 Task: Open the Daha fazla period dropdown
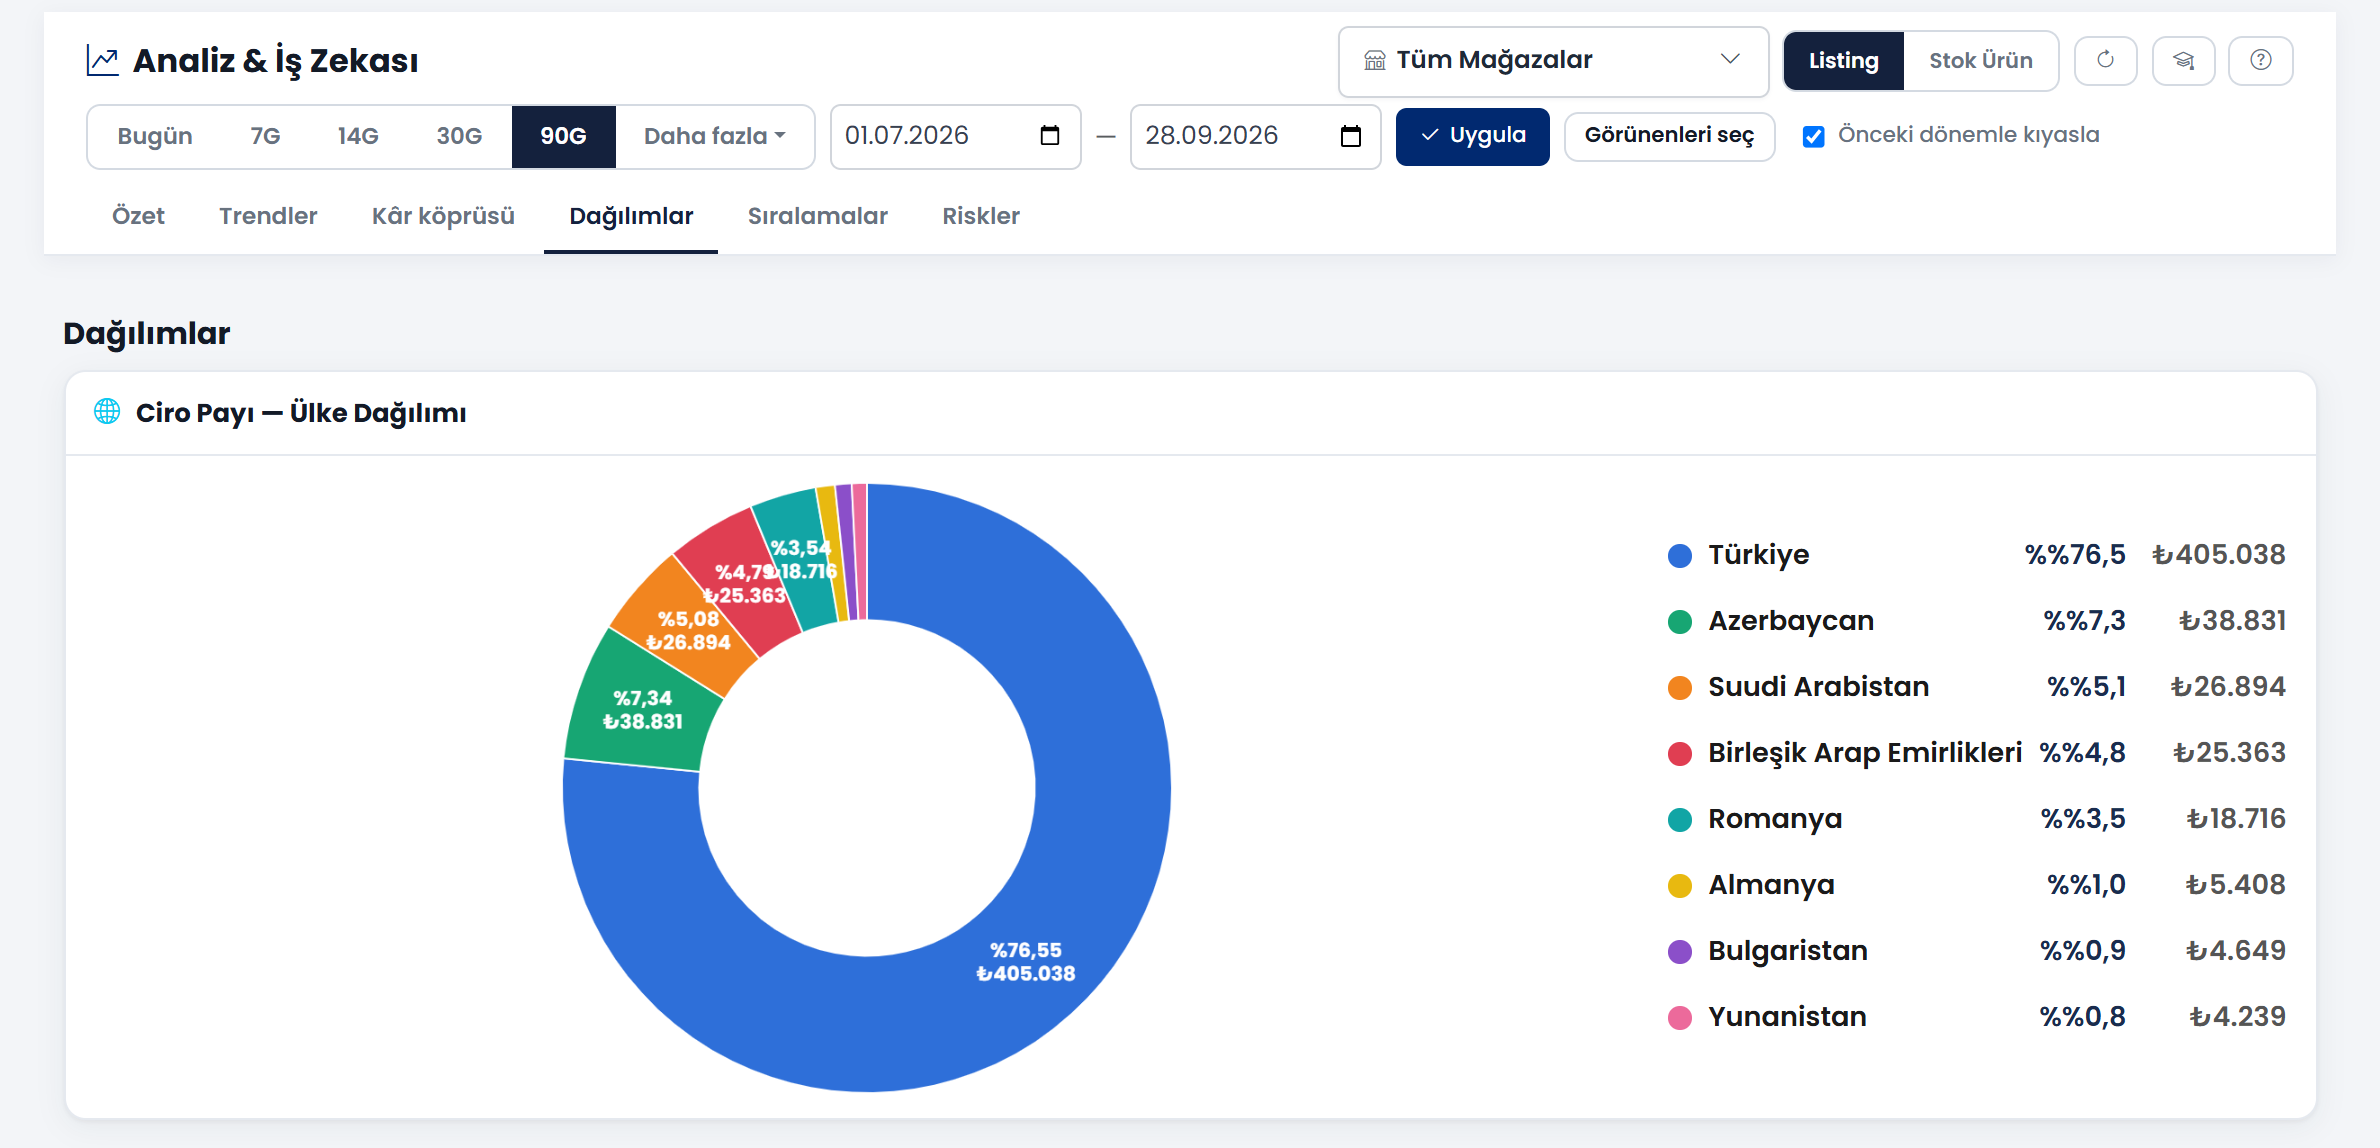click(x=714, y=136)
